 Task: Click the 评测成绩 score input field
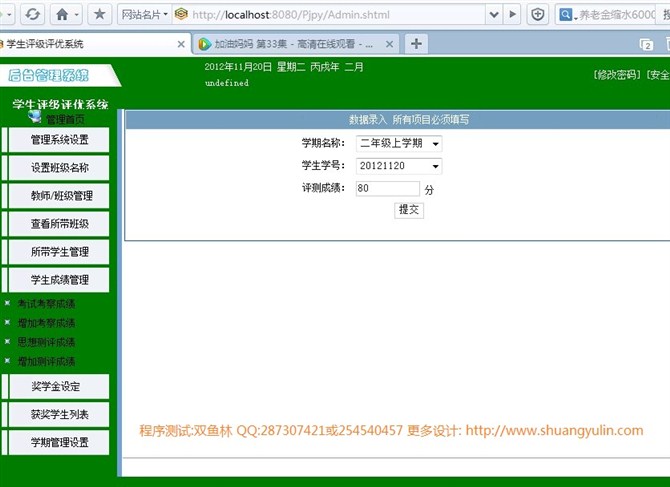388,188
